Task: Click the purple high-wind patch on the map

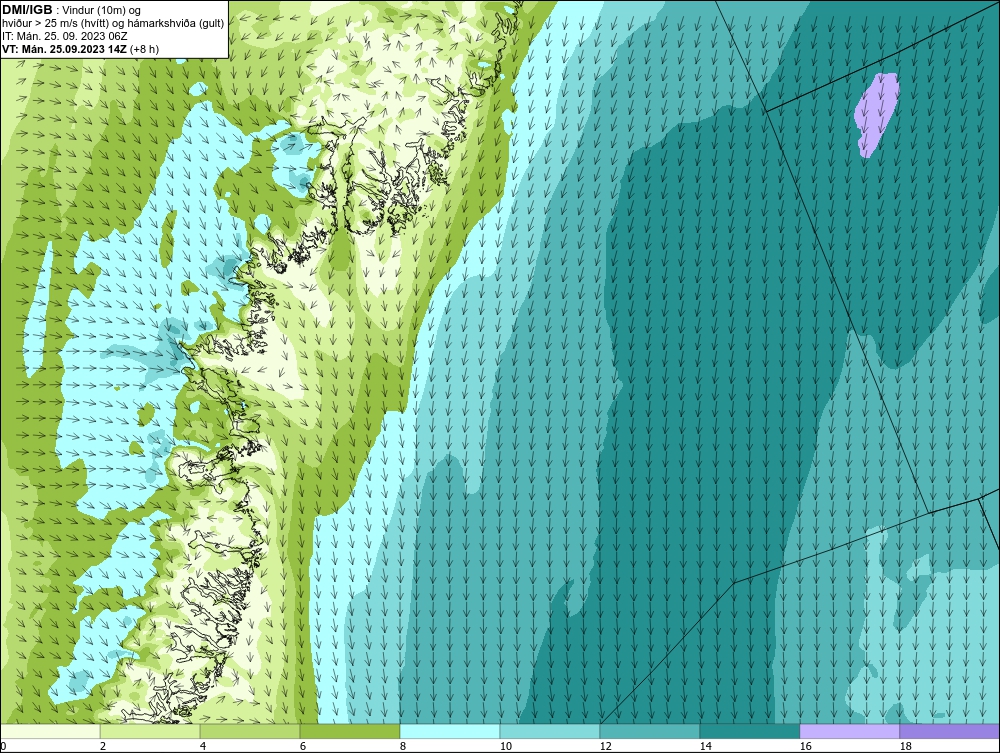Action: click(876, 115)
